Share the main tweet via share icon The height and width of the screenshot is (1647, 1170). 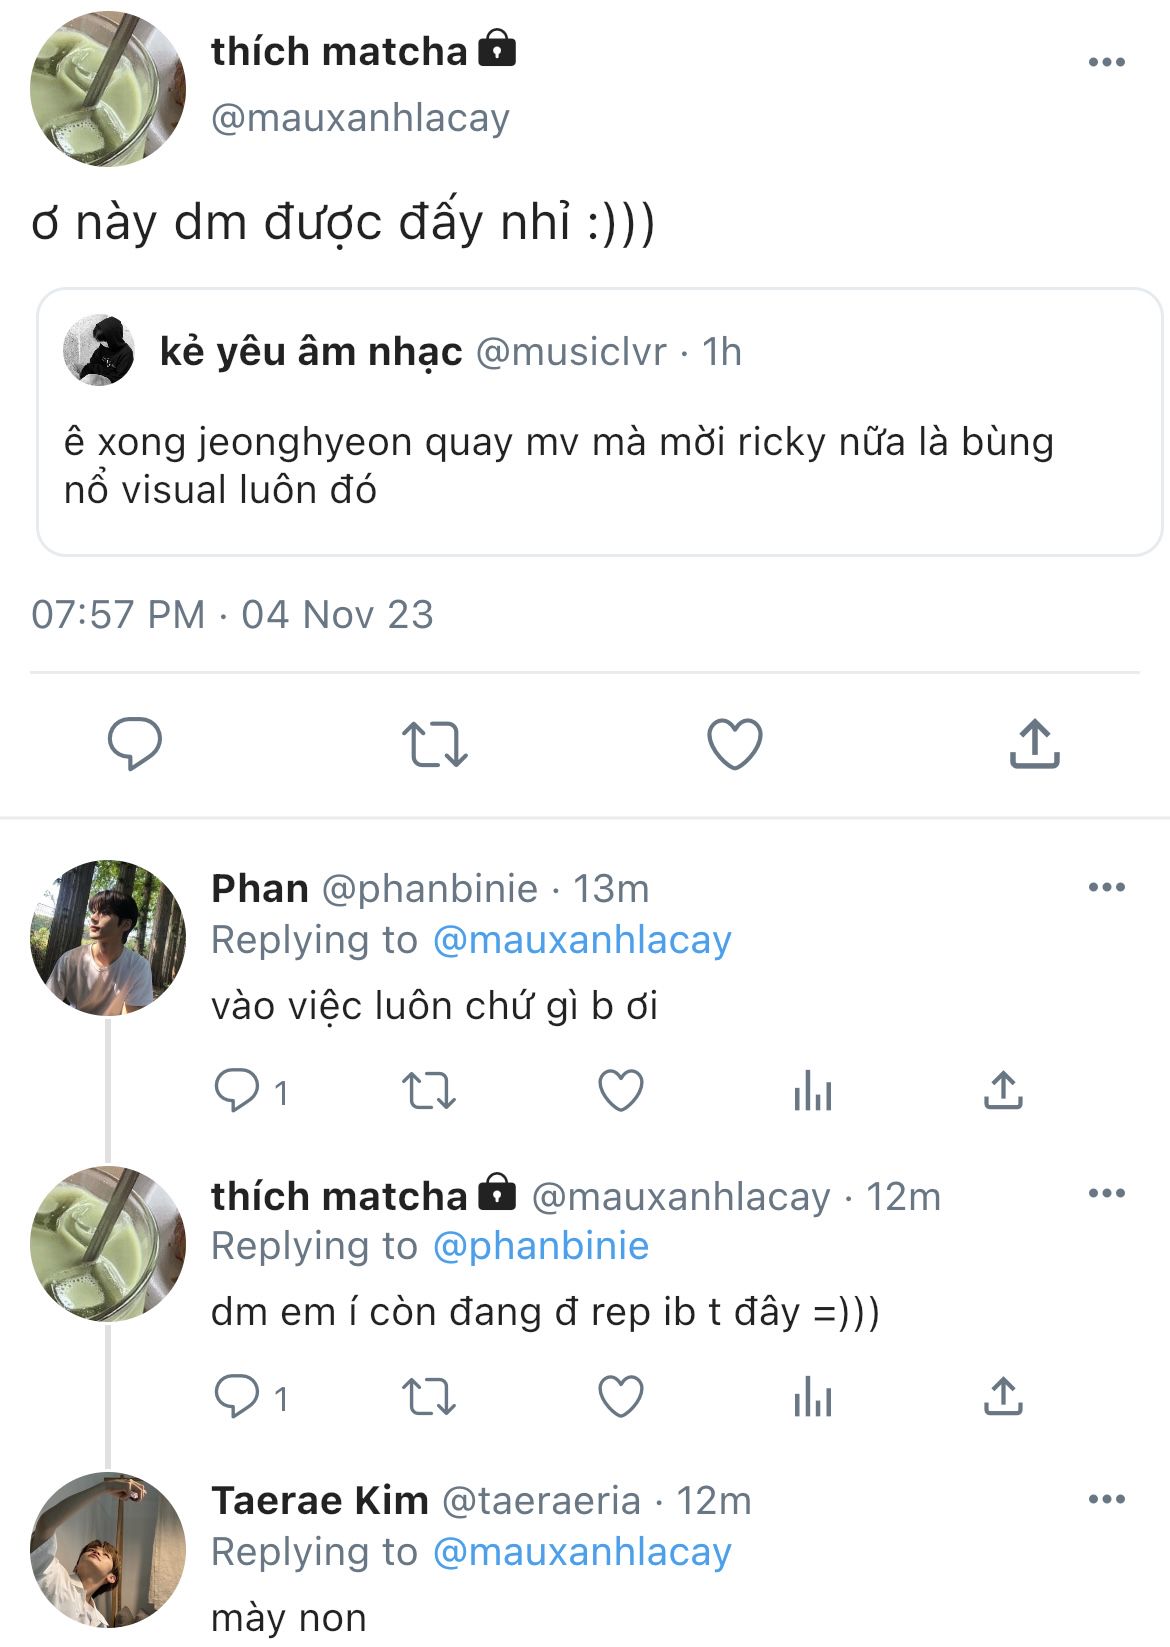point(1034,744)
